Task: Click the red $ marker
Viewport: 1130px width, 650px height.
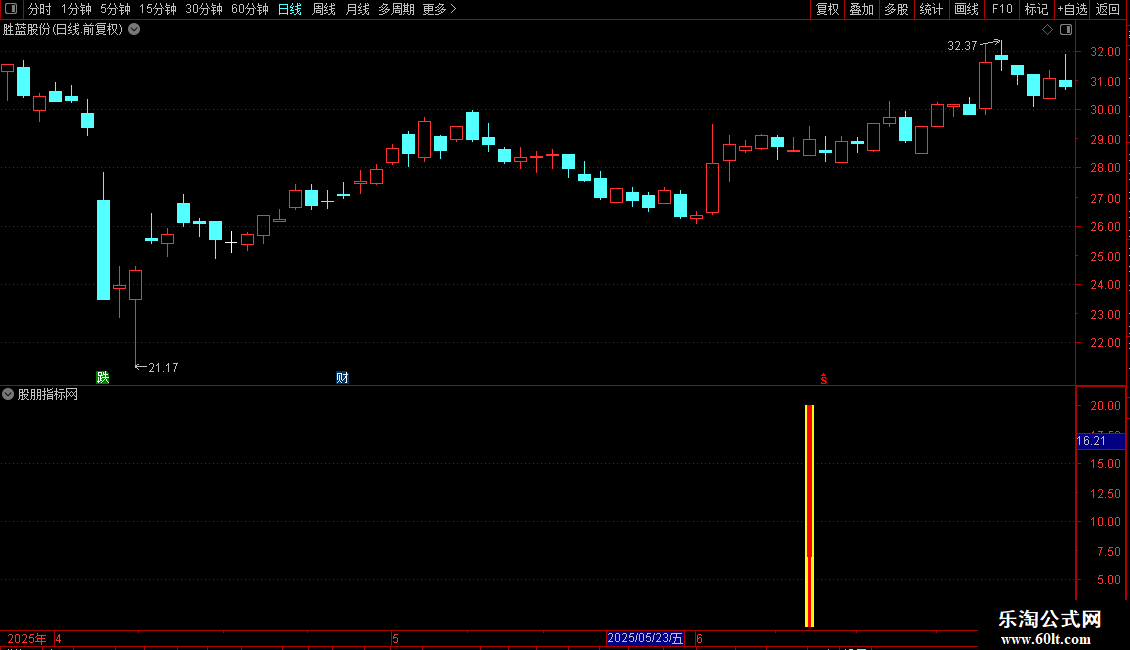Action: click(x=824, y=379)
